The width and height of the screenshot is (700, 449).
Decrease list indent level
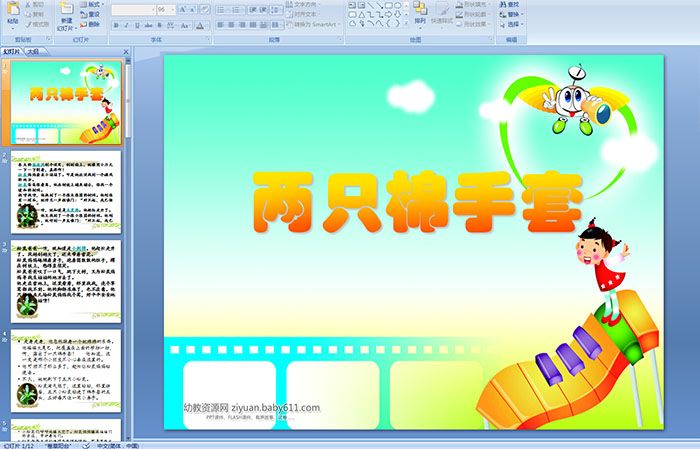pyautogui.click(x=253, y=9)
